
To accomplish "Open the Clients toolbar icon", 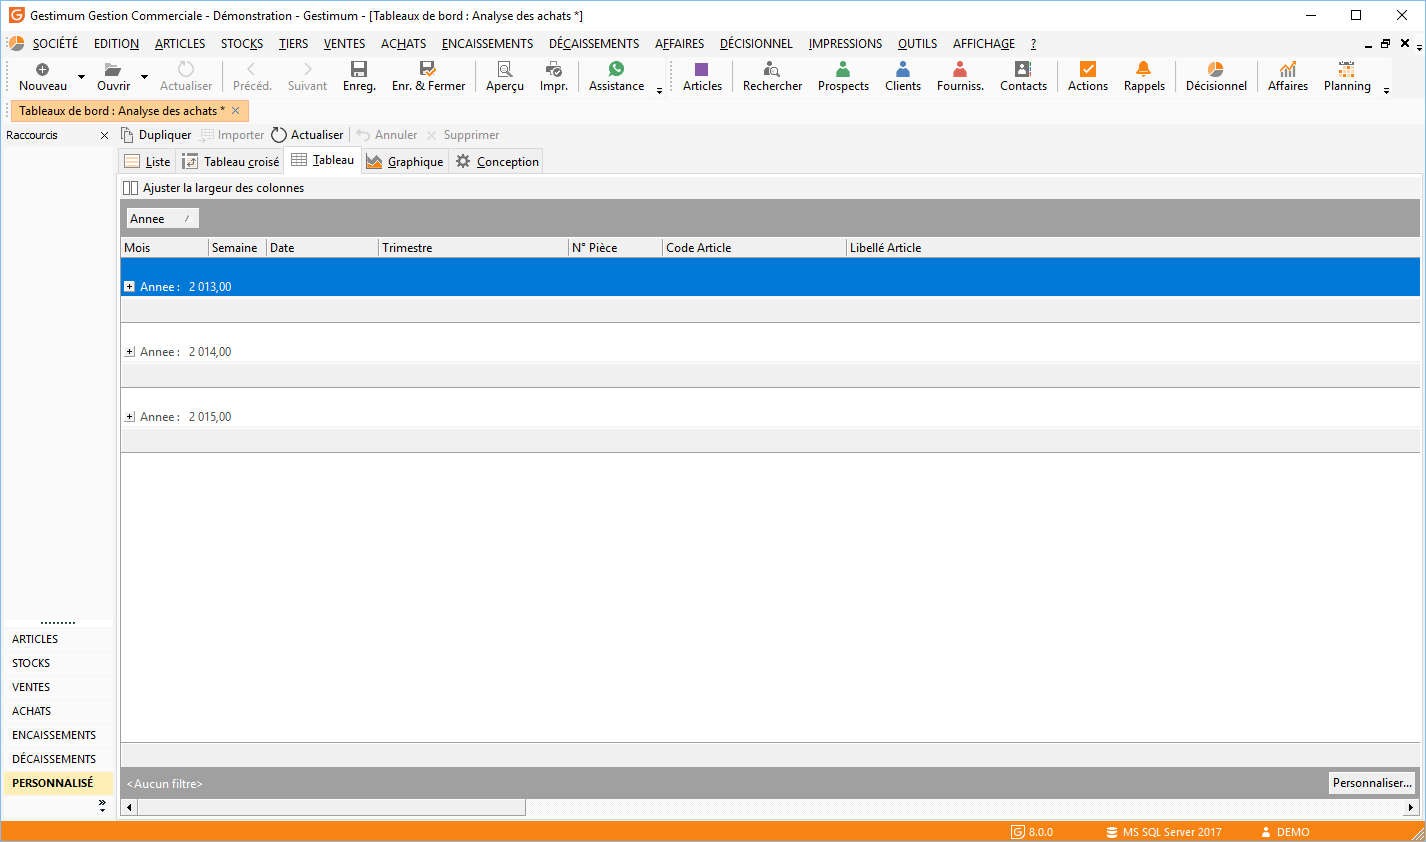I will [903, 76].
